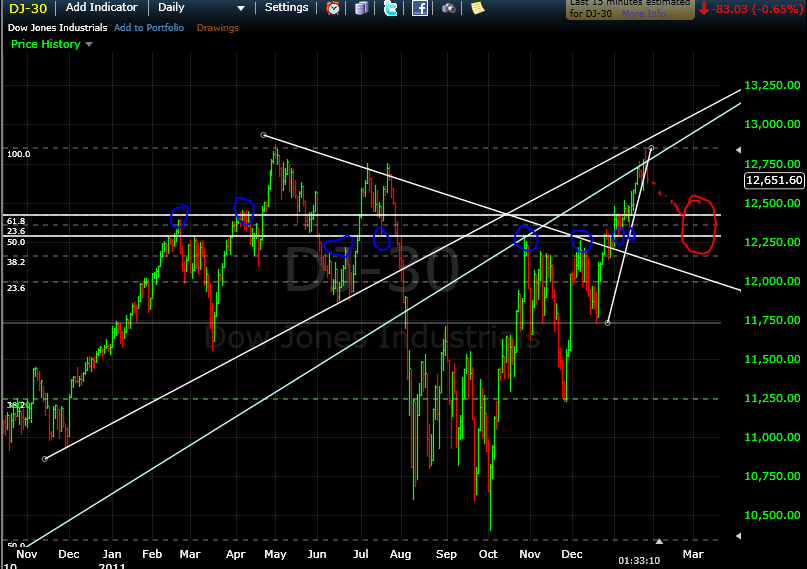This screenshot has width=807, height=569.
Task: Click the 61.8 Fibonacci level label
Action: [16, 221]
